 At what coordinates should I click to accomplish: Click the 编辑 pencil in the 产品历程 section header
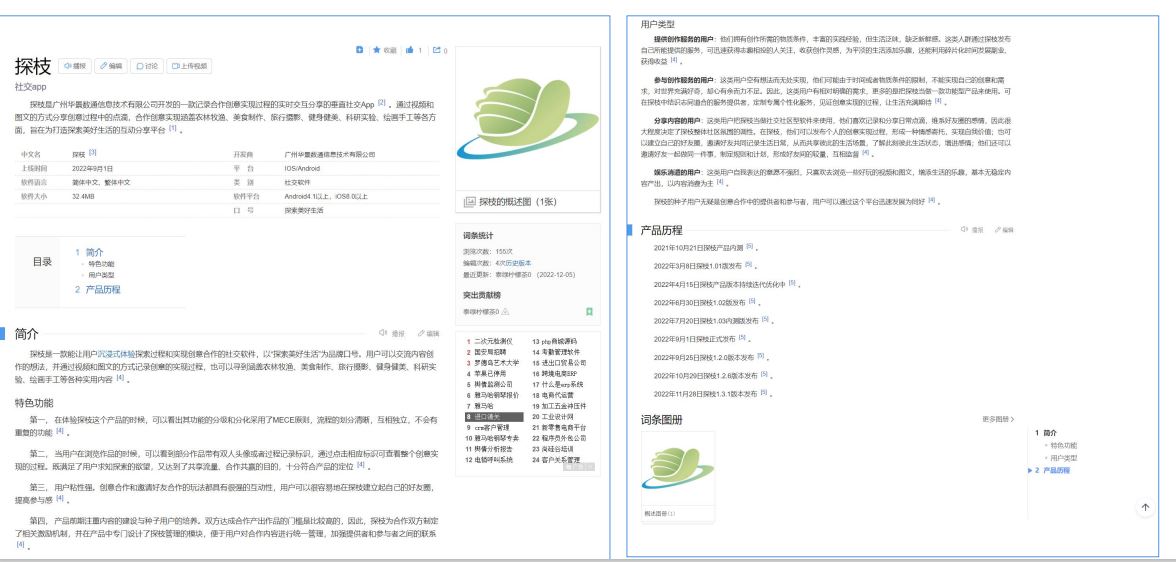[1004, 230]
